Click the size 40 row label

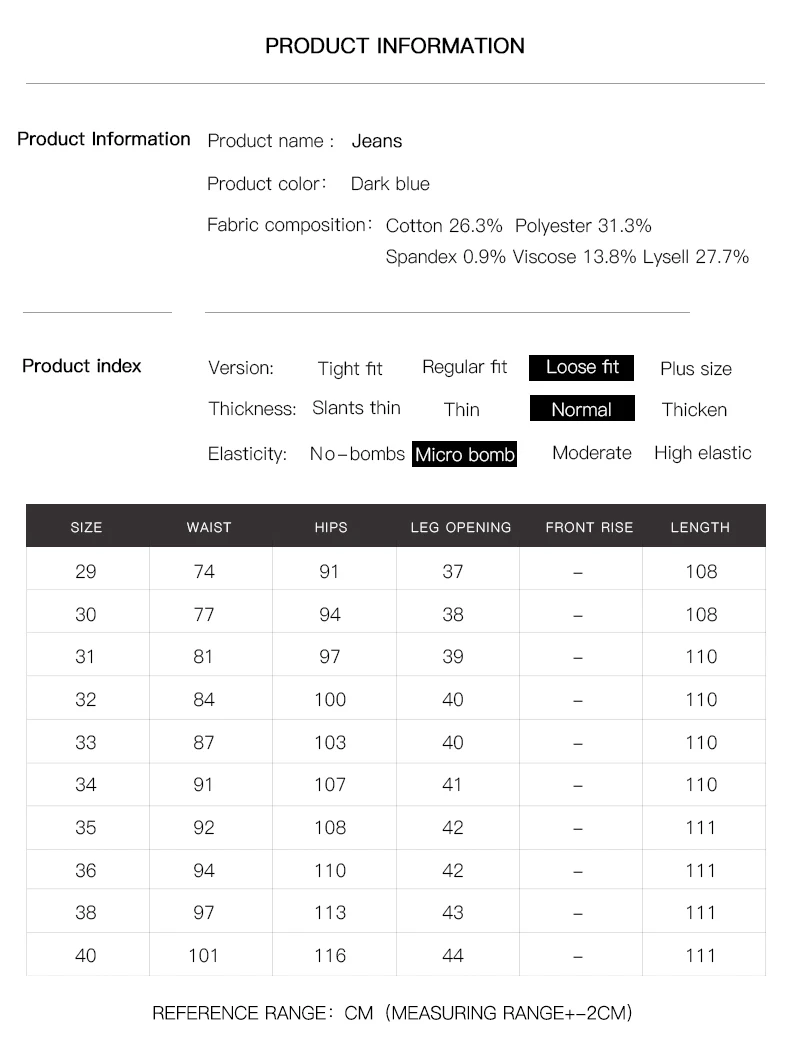point(86,955)
